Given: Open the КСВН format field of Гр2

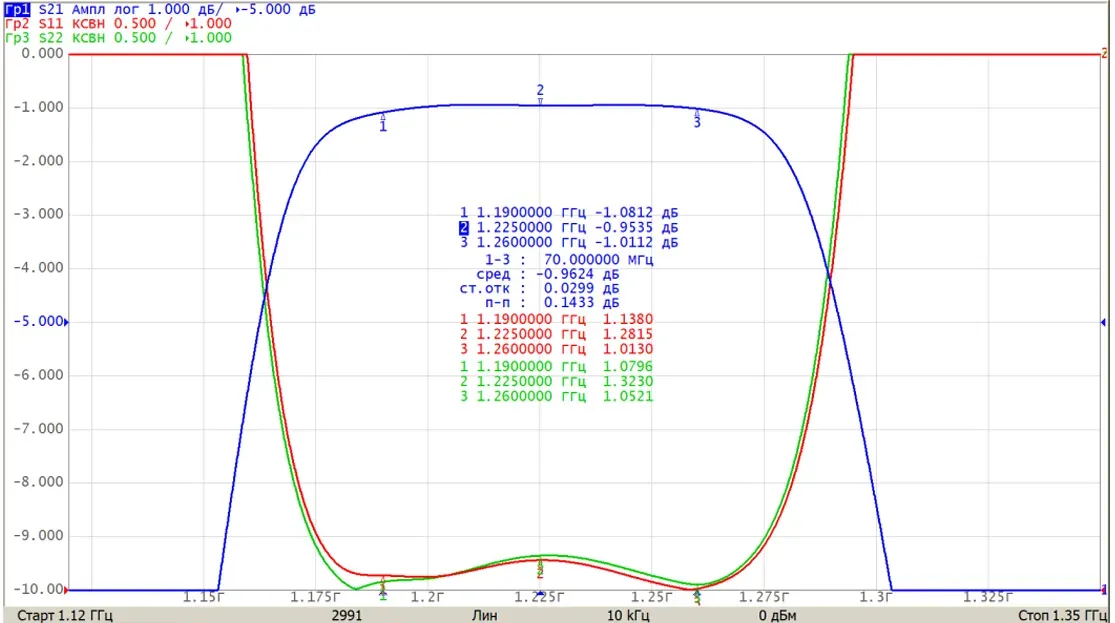Looking at the screenshot, I should [89, 23].
